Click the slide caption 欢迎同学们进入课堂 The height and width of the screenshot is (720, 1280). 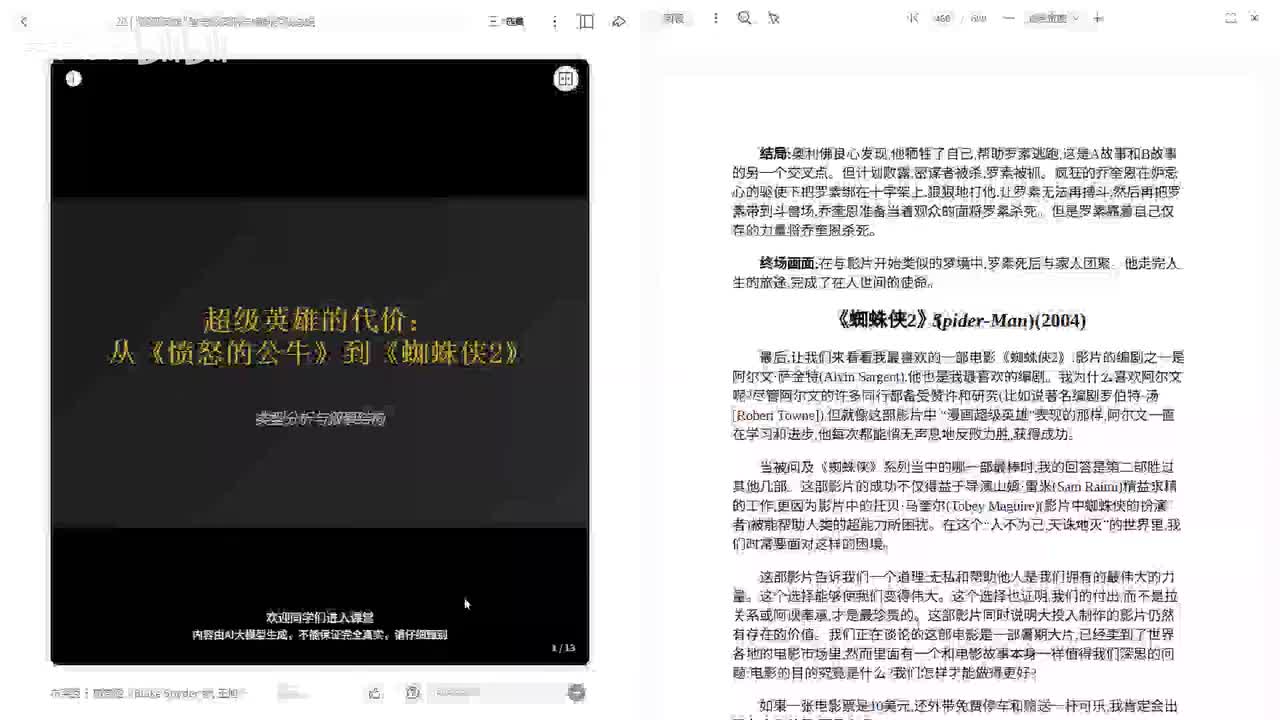[320, 617]
